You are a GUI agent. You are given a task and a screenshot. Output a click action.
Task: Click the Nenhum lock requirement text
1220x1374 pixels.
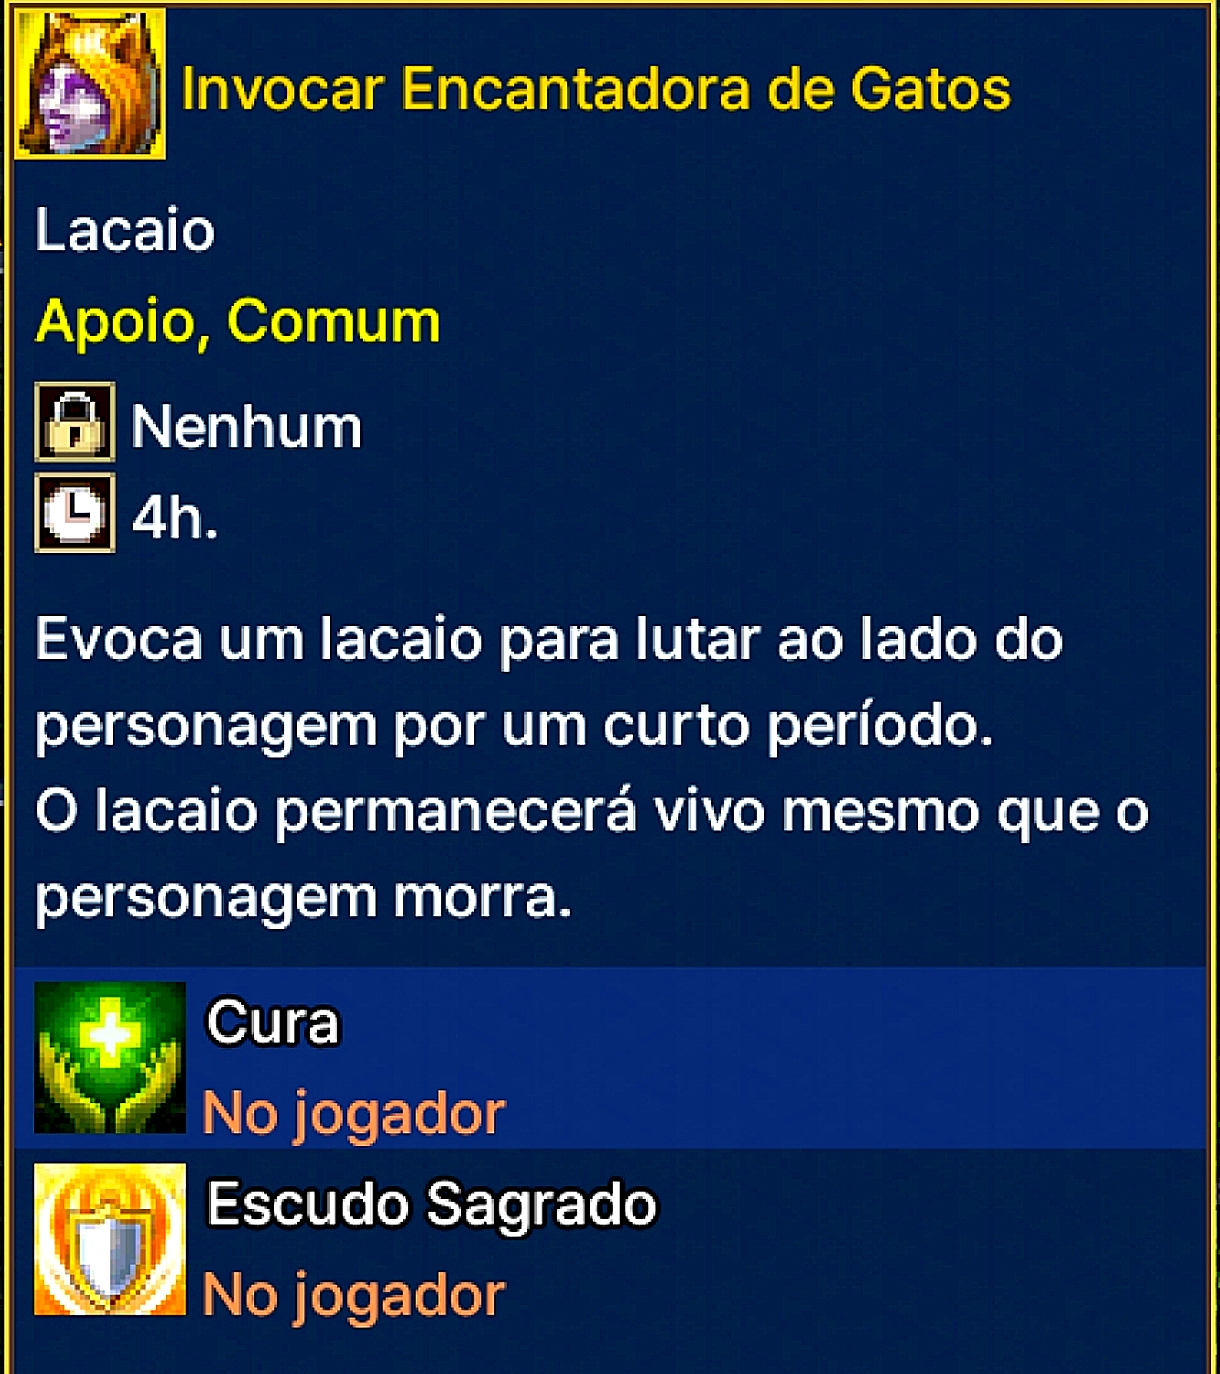[x=247, y=427]
